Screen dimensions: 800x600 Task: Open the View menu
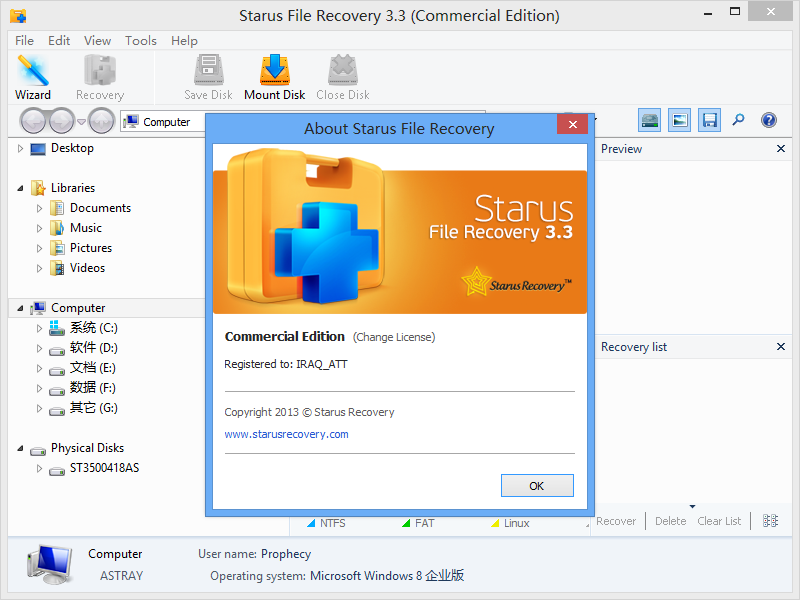[x=97, y=41]
